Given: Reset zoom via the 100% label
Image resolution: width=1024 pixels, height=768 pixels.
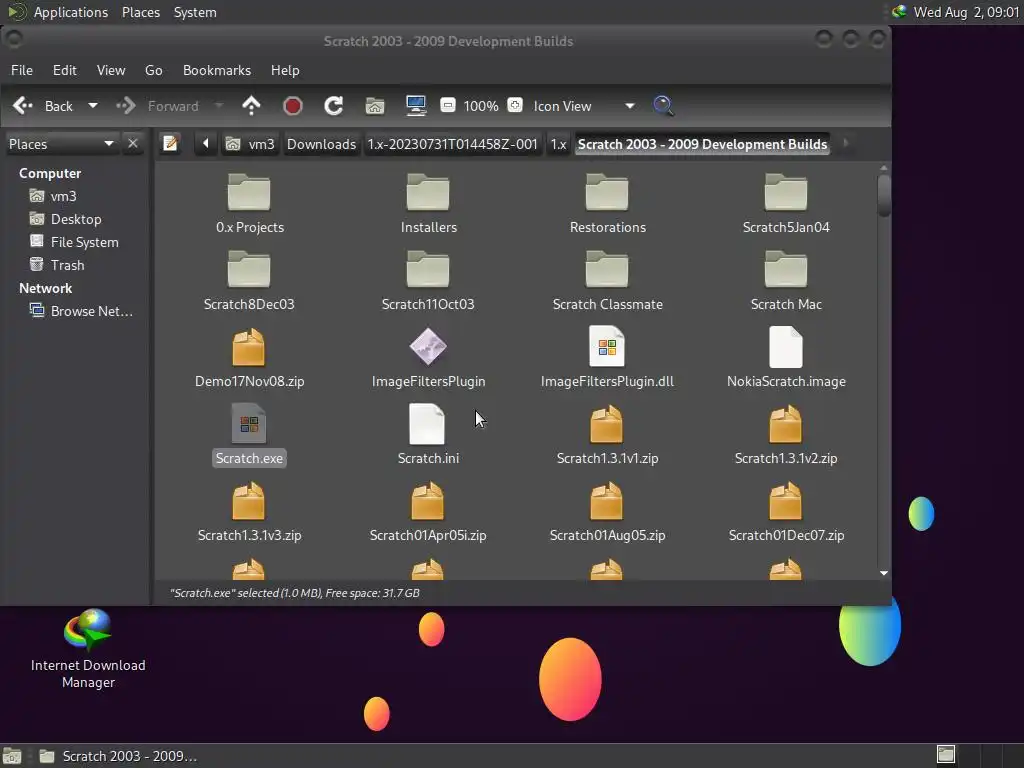Looking at the screenshot, I should click(x=481, y=106).
